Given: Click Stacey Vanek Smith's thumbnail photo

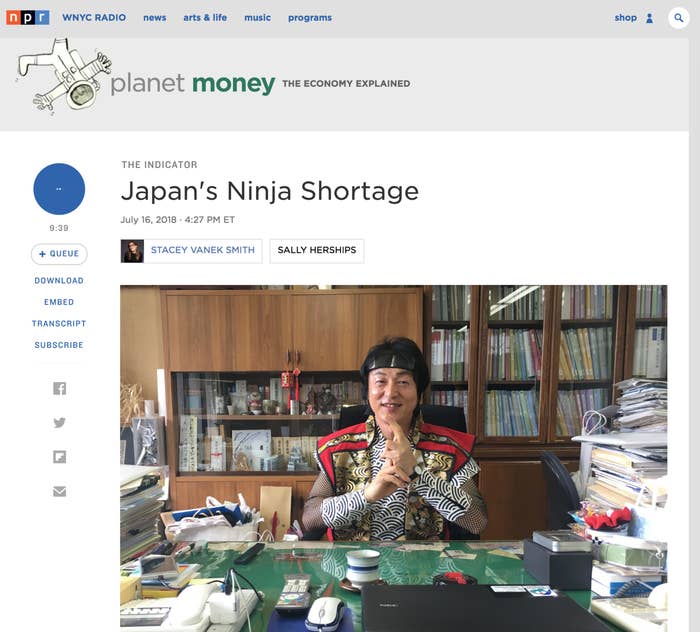Looking at the screenshot, I should click(132, 251).
